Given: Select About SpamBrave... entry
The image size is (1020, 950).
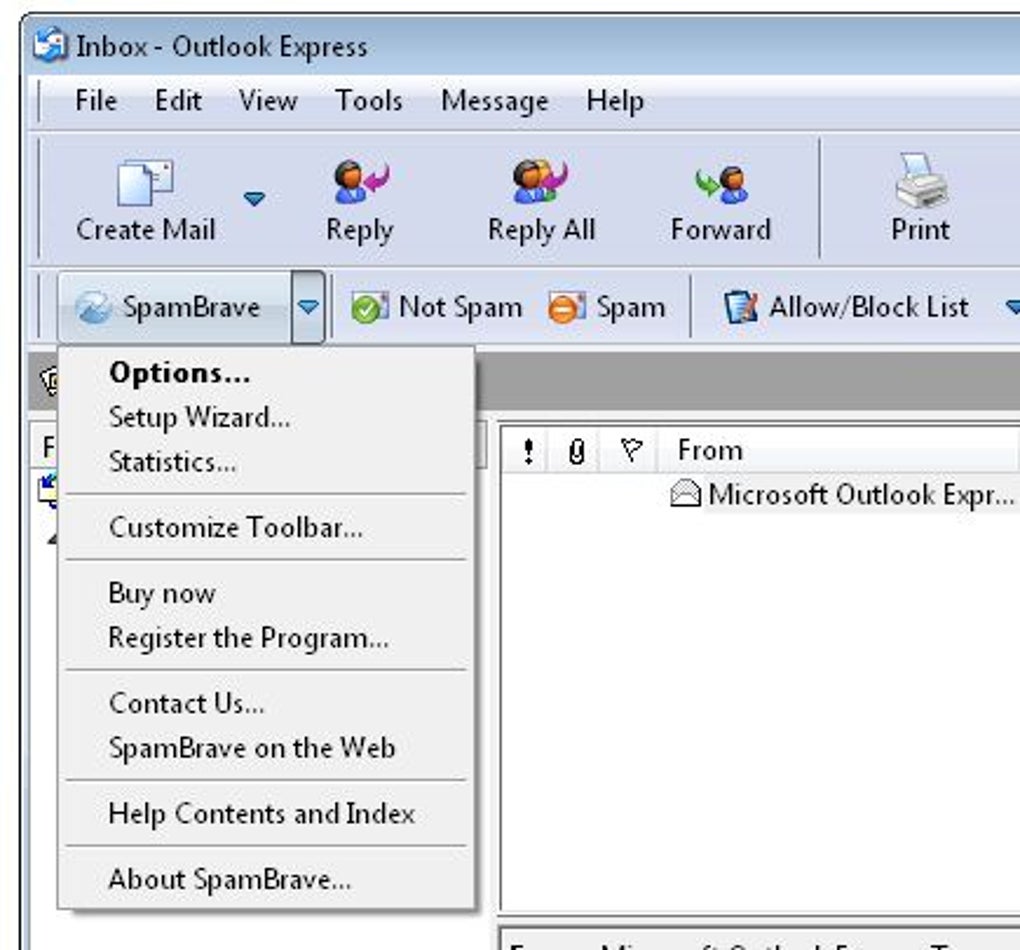Looking at the screenshot, I should [267, 879].
